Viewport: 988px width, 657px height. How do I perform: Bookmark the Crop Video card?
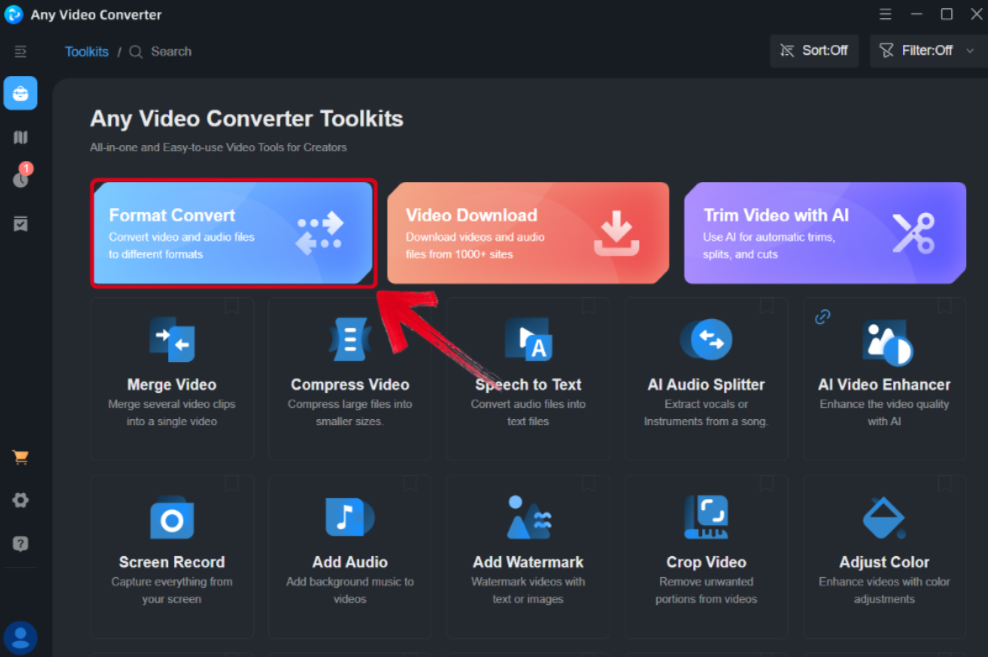click(x=767, y=484)
